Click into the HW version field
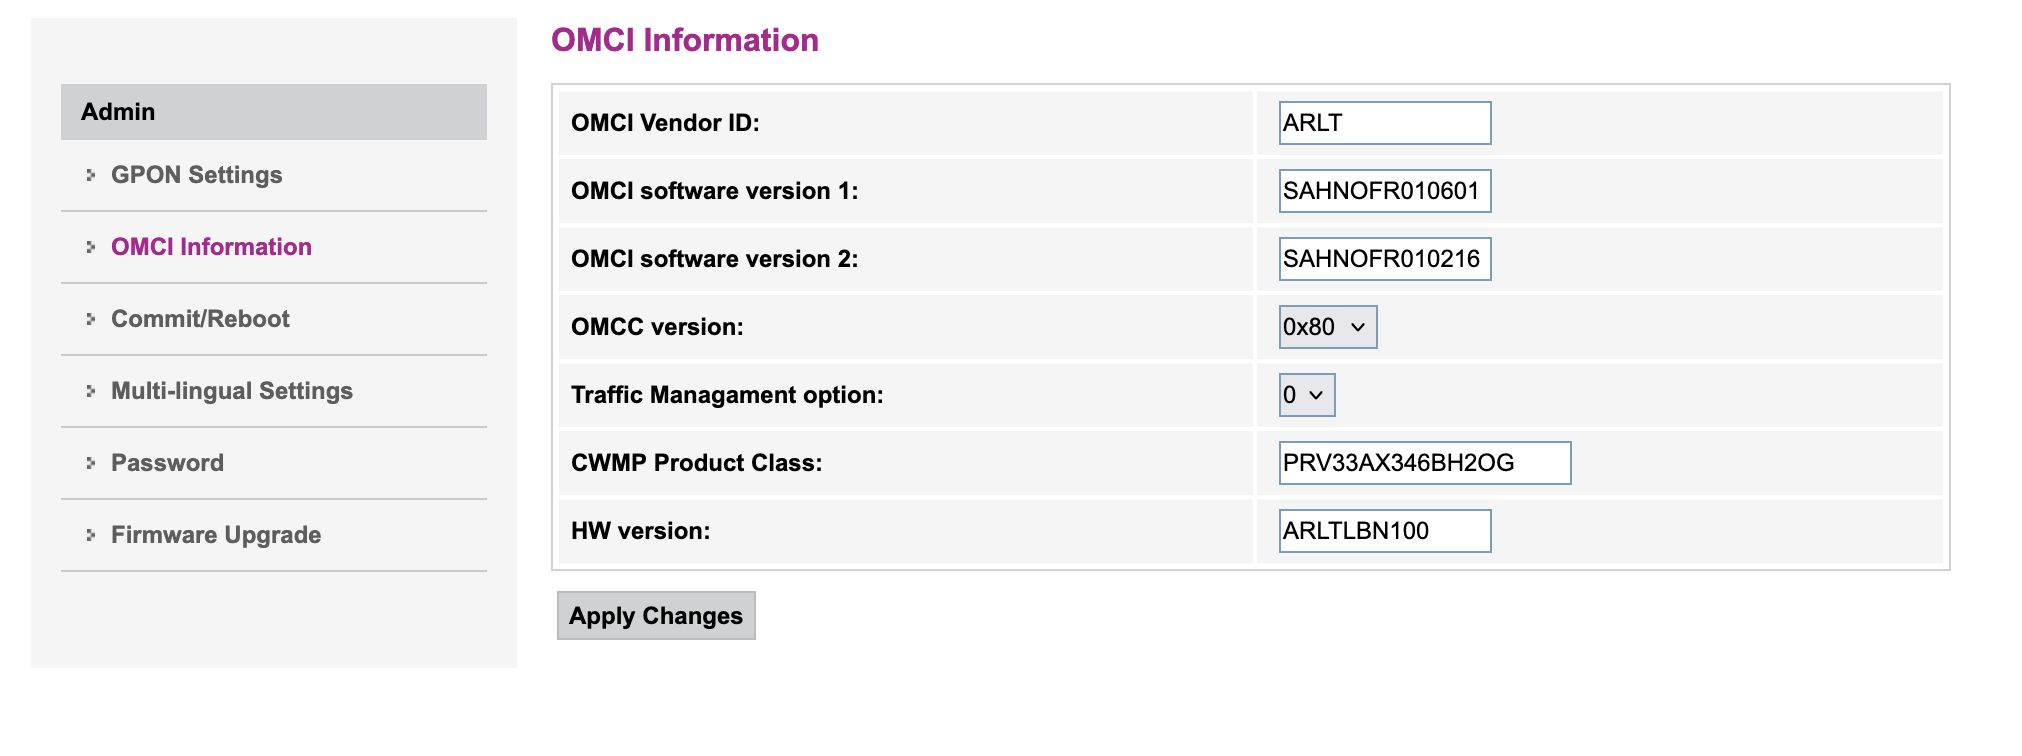2022x756 pixels. pos(1384,531)
